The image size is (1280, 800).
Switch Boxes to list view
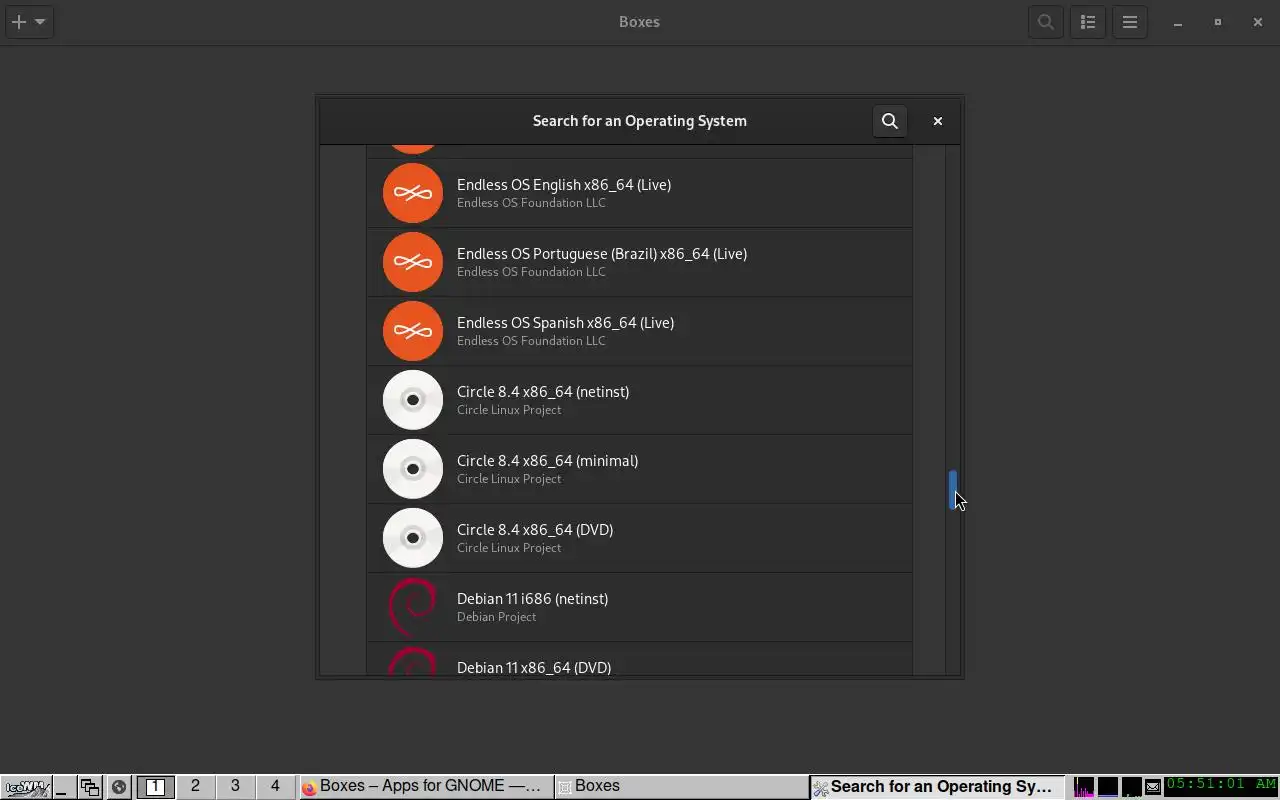pyautogui.click(x=1088, y=22)
